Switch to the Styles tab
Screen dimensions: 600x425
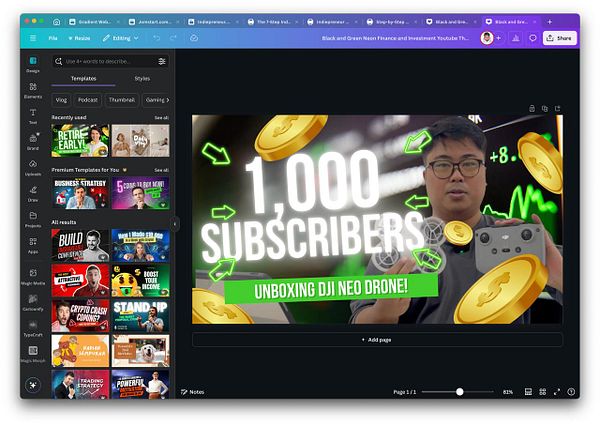142,78
